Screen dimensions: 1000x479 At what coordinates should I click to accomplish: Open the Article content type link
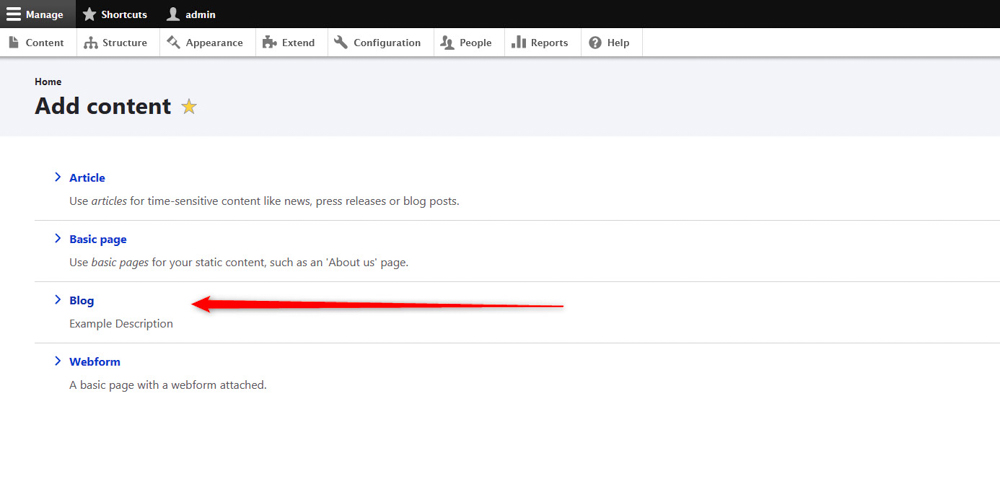(87, 178)
